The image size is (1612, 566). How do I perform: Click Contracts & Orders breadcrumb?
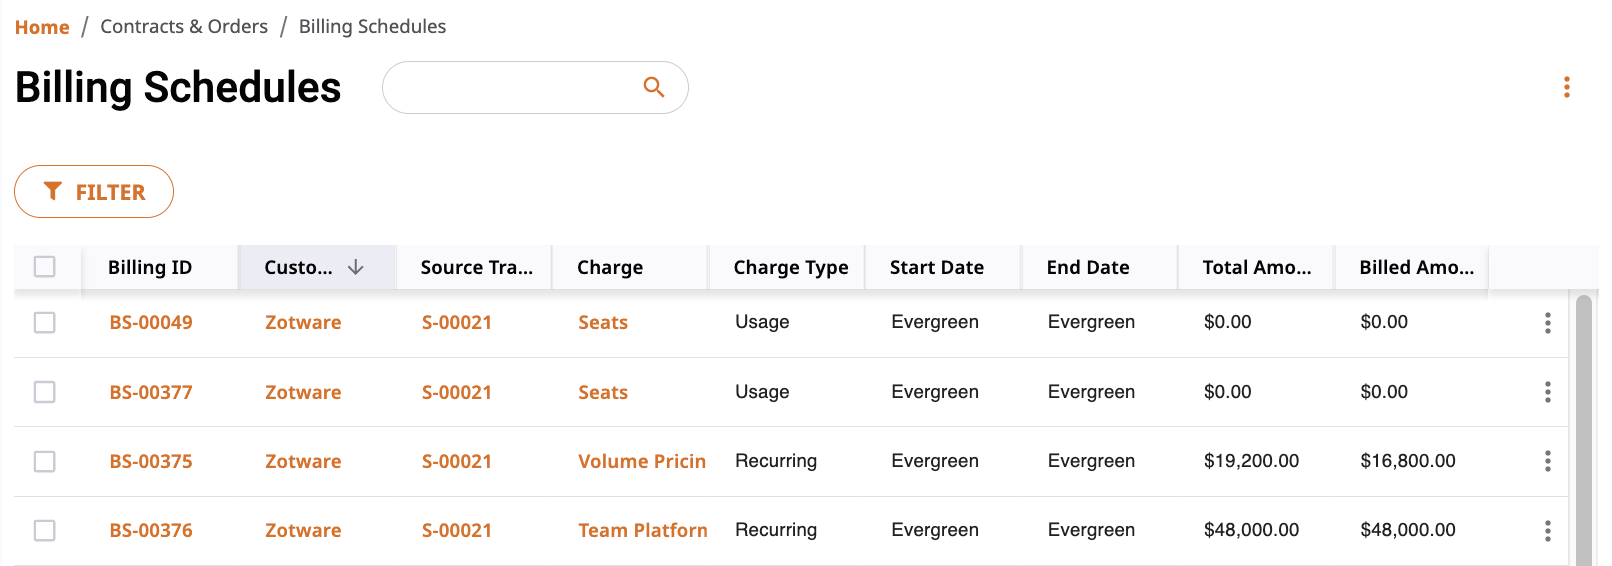click(x=184, y=27)
